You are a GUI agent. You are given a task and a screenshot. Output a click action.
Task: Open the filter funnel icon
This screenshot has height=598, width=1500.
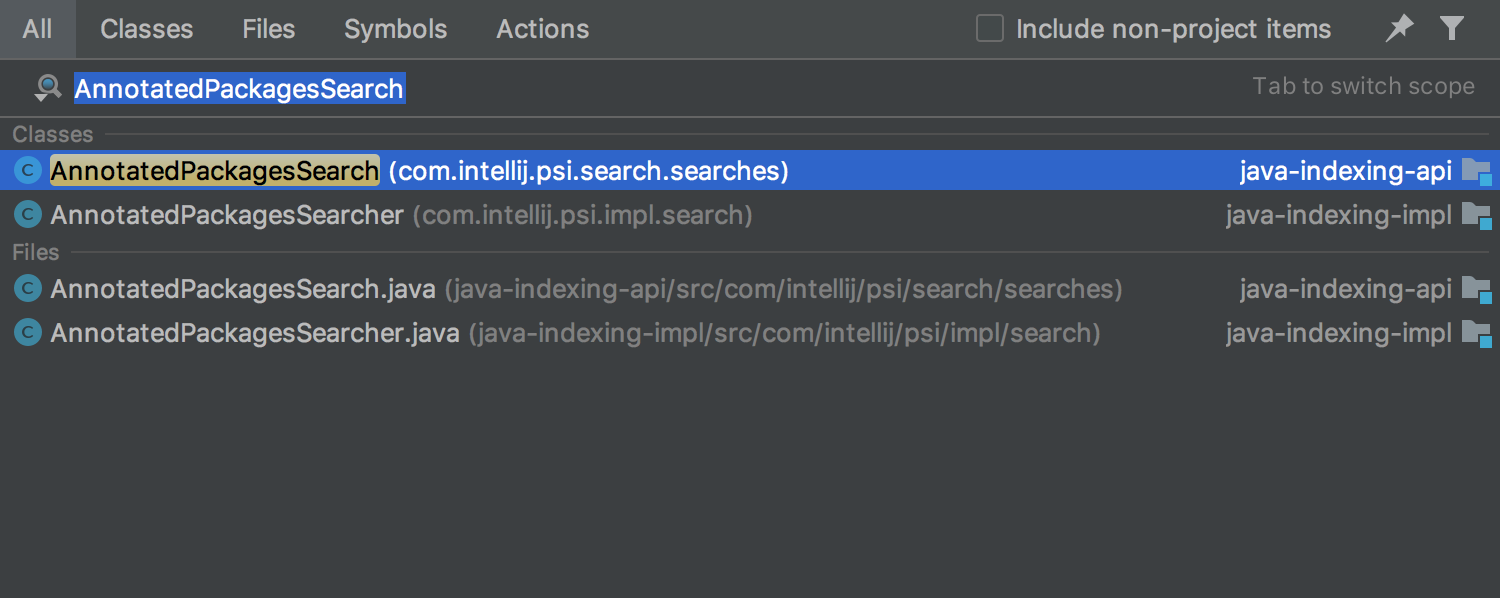click(1452, 29)
